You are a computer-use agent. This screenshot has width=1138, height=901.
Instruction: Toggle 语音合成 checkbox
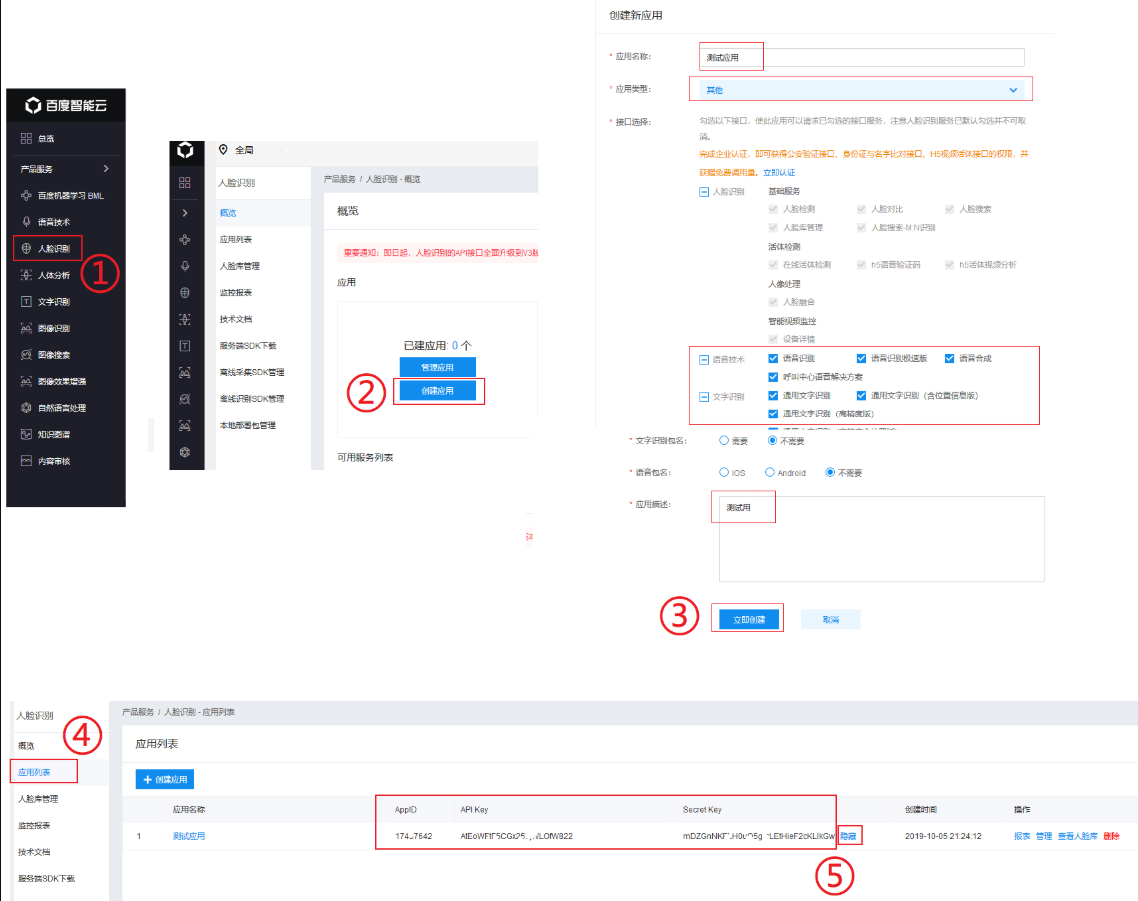949,358
